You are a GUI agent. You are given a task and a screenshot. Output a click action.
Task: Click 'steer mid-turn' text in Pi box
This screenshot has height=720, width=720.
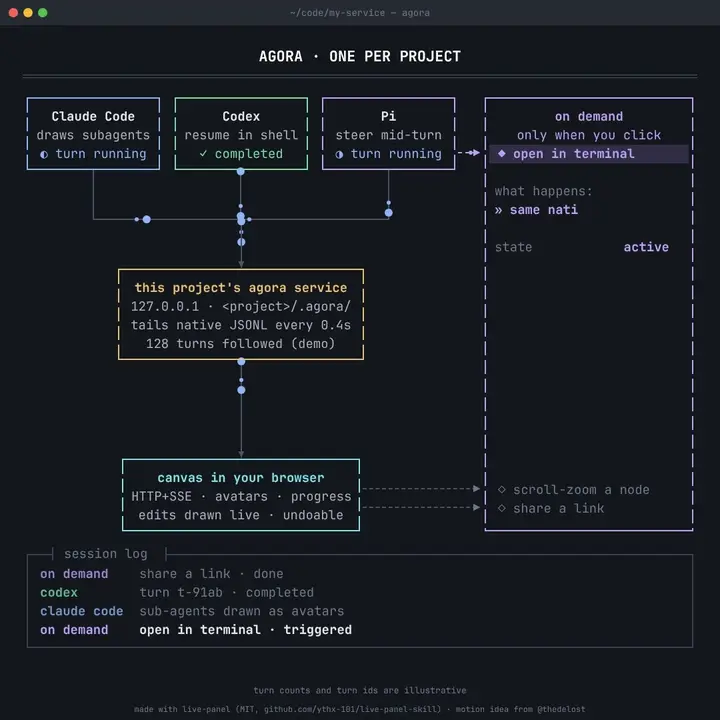click(388, 135)
